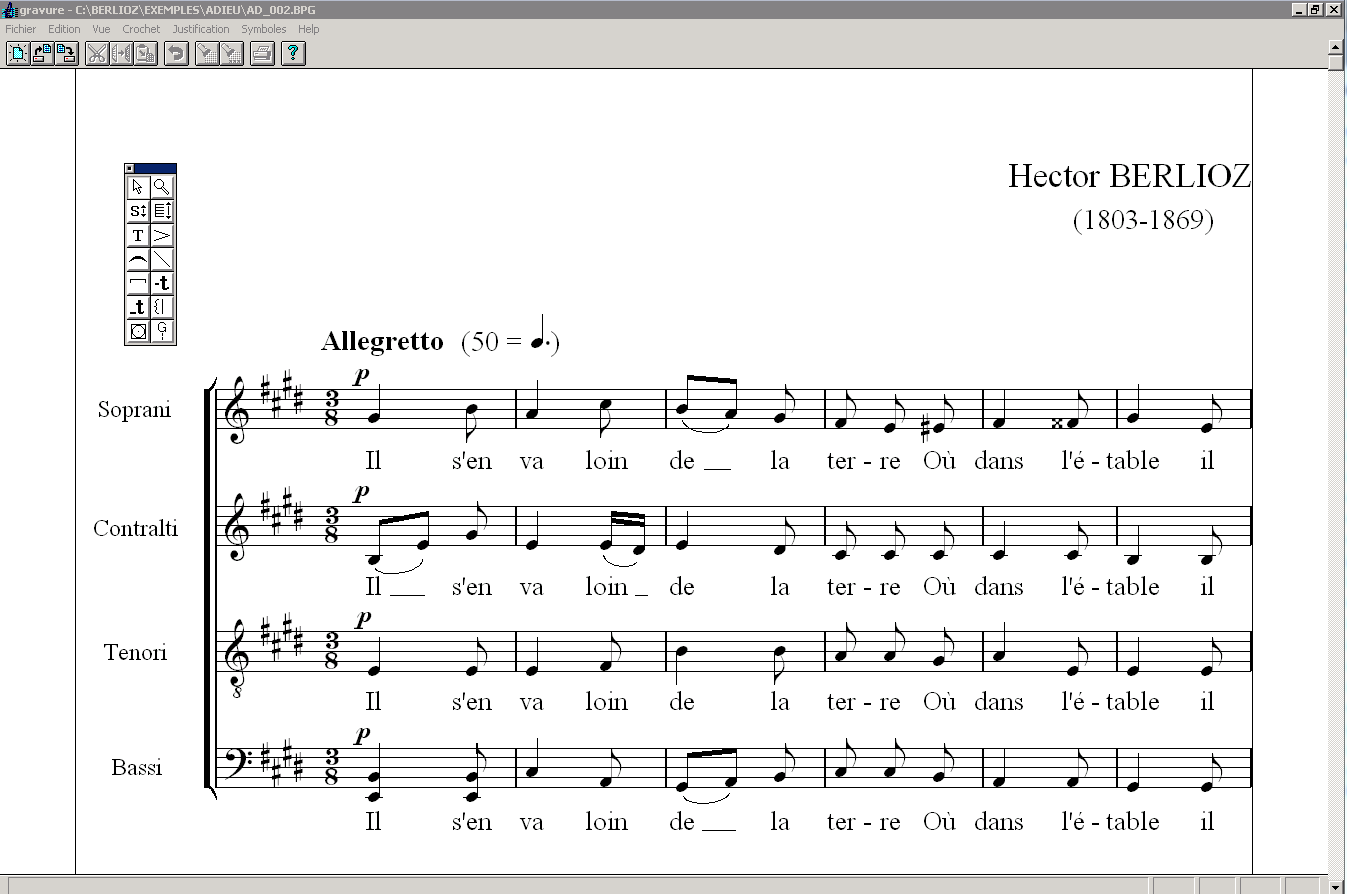Click the save file toolbar icon

click(x=66, y=53)
